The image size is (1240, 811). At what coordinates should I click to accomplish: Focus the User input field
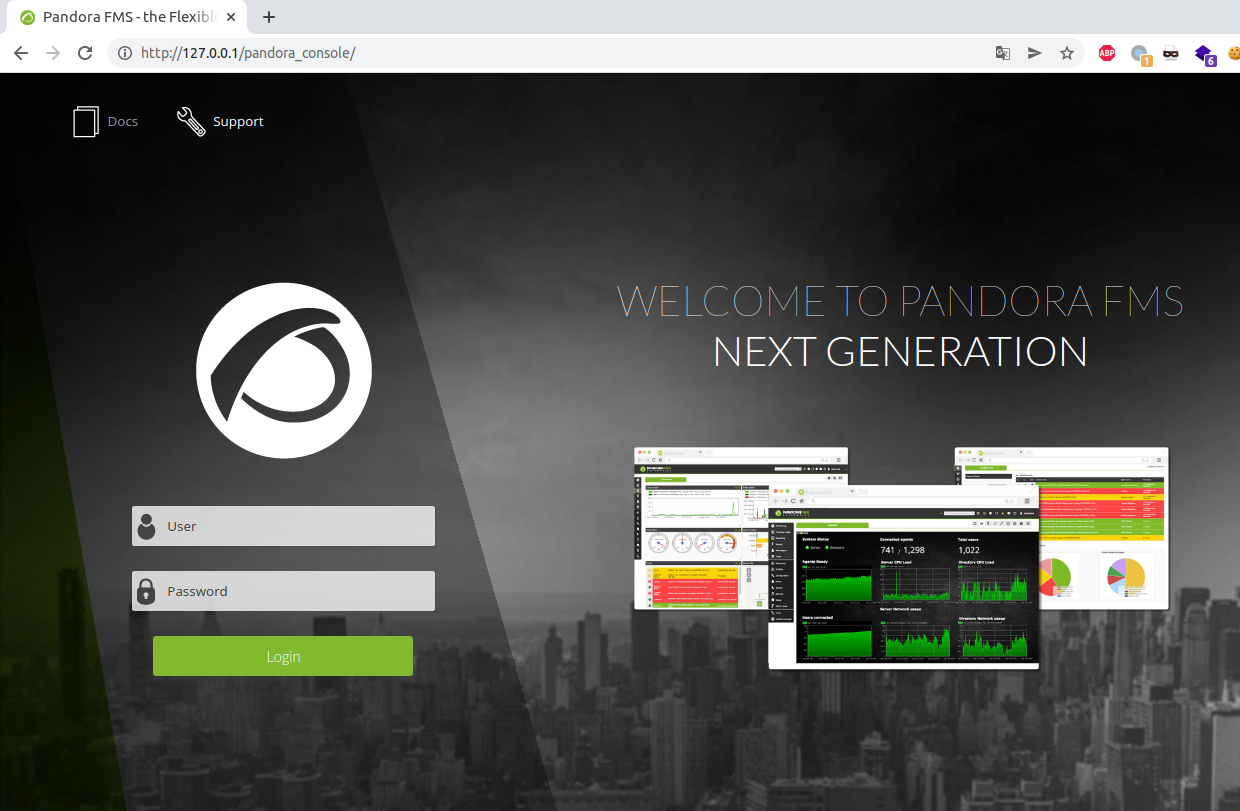pos(283,526)
